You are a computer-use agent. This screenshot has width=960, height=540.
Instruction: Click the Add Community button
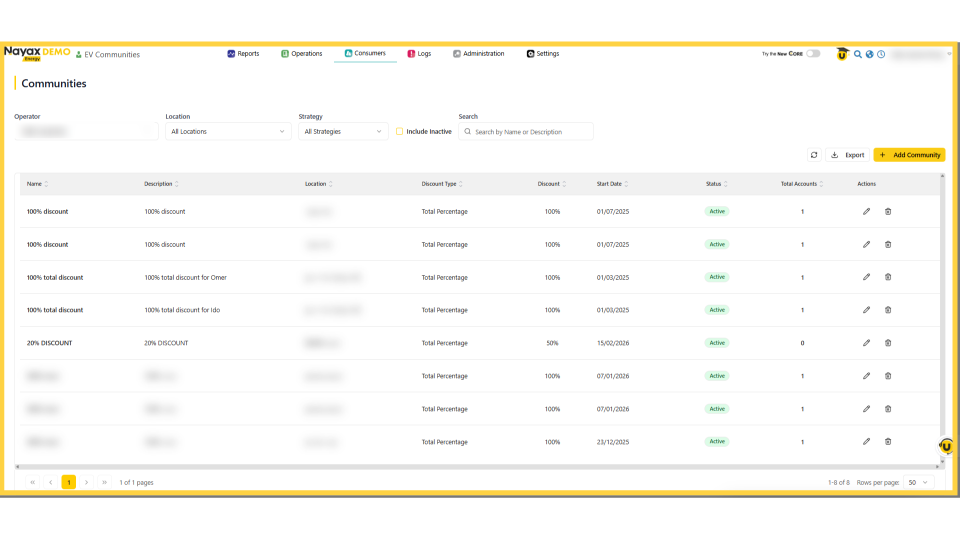pyautogui.click(x=909, y=155)
